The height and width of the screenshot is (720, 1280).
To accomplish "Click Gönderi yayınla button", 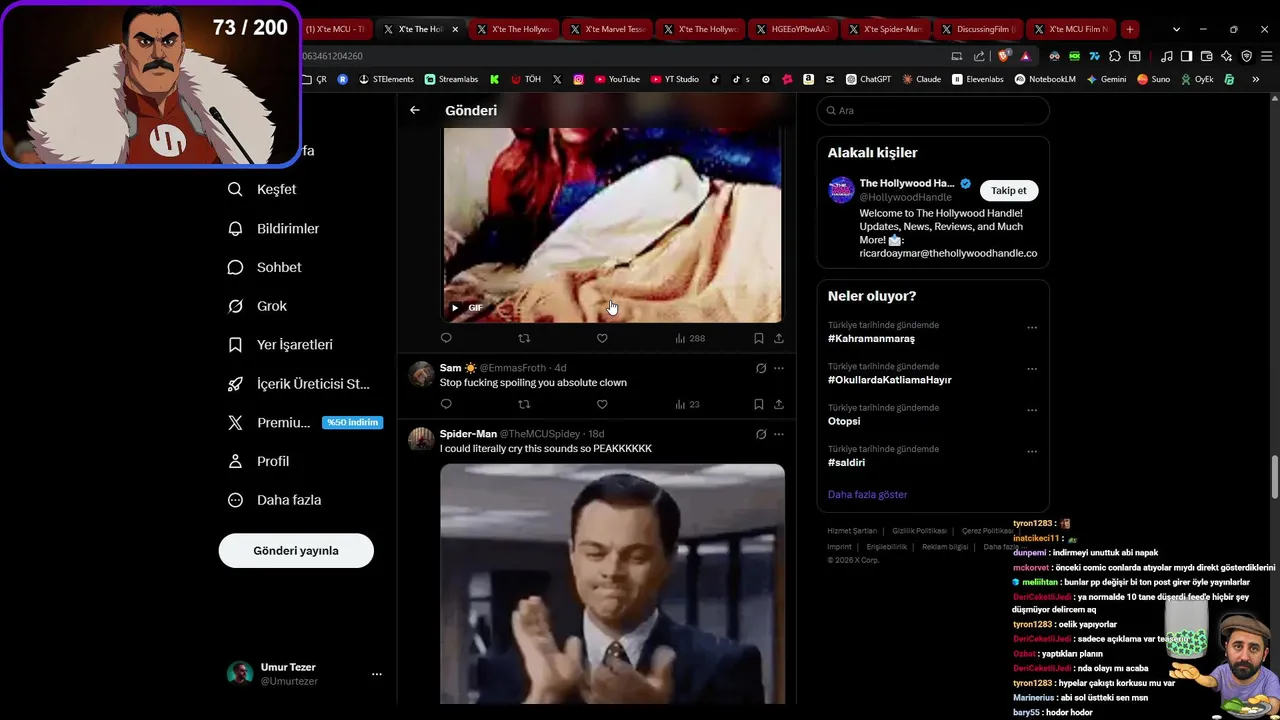I will [x=296, y=551].
